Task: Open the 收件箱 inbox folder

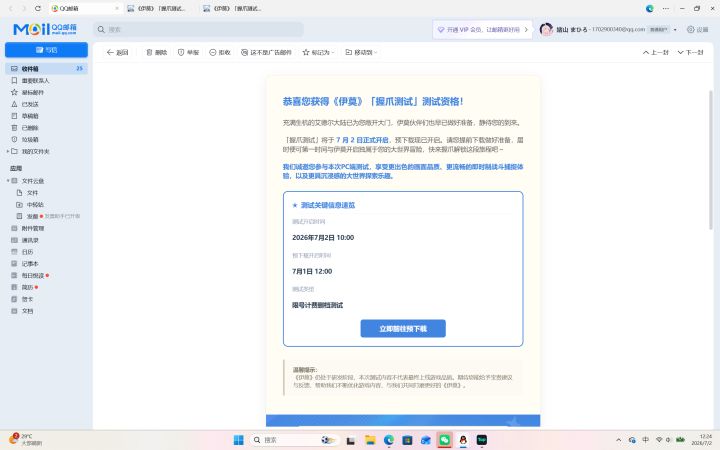Action: click(46, 68)
